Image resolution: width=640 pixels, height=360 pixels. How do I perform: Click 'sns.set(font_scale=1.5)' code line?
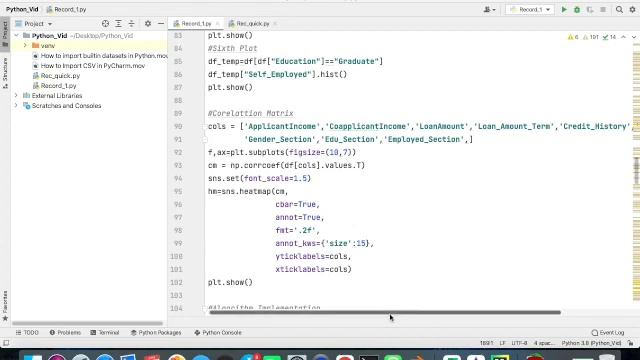tap(259, 178)
